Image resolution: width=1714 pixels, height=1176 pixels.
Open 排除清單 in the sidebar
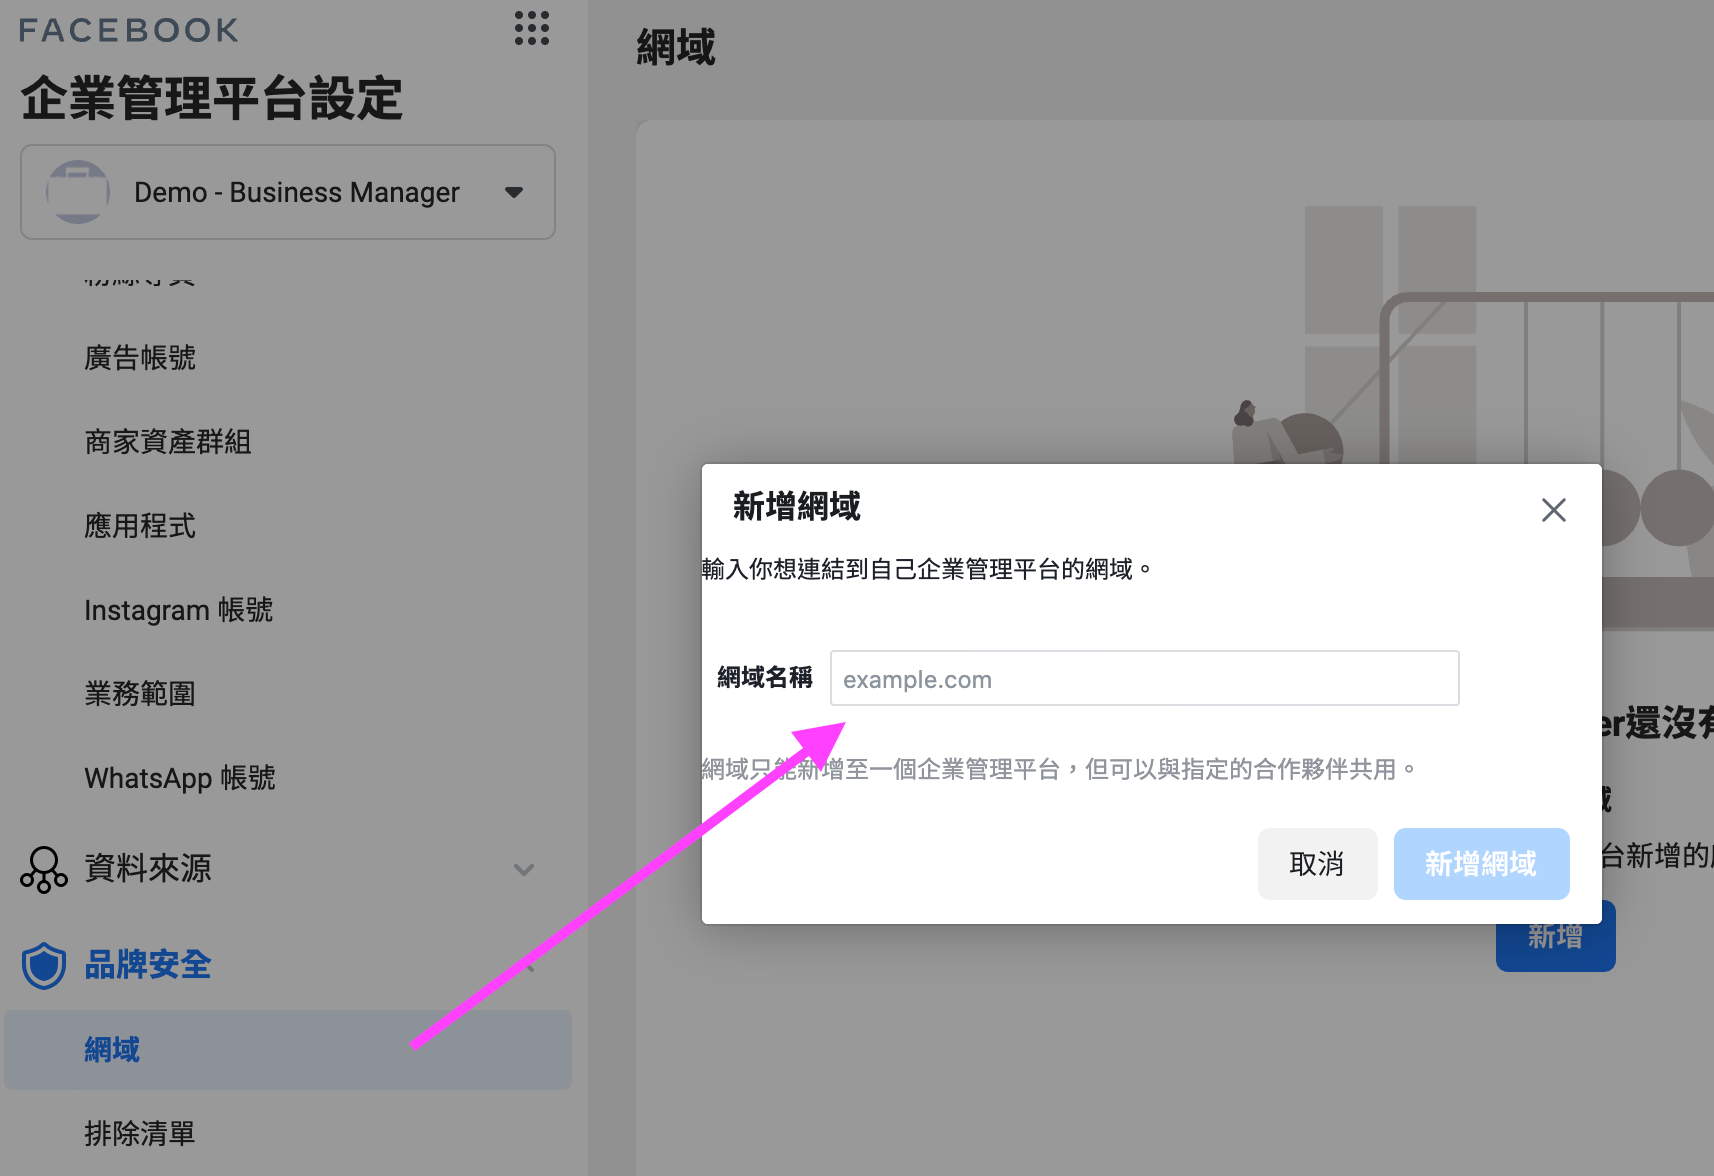coord(140,1134)
